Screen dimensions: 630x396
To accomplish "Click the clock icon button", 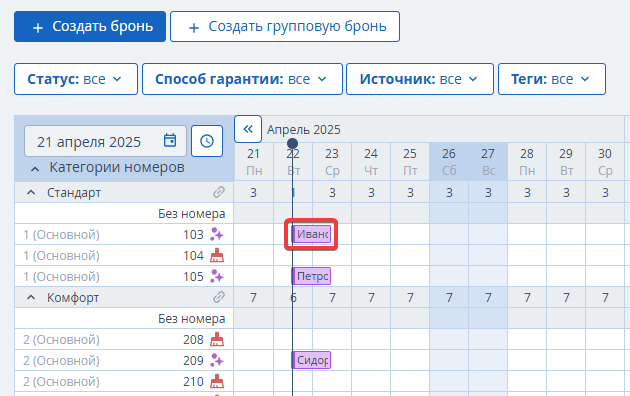I will [207, 141].
